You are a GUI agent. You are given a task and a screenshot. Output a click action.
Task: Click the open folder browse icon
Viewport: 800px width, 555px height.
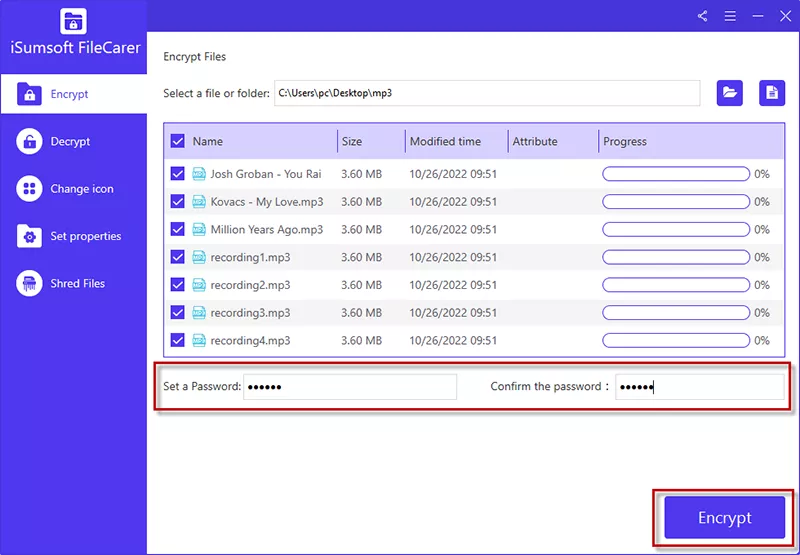coord(730,93)
